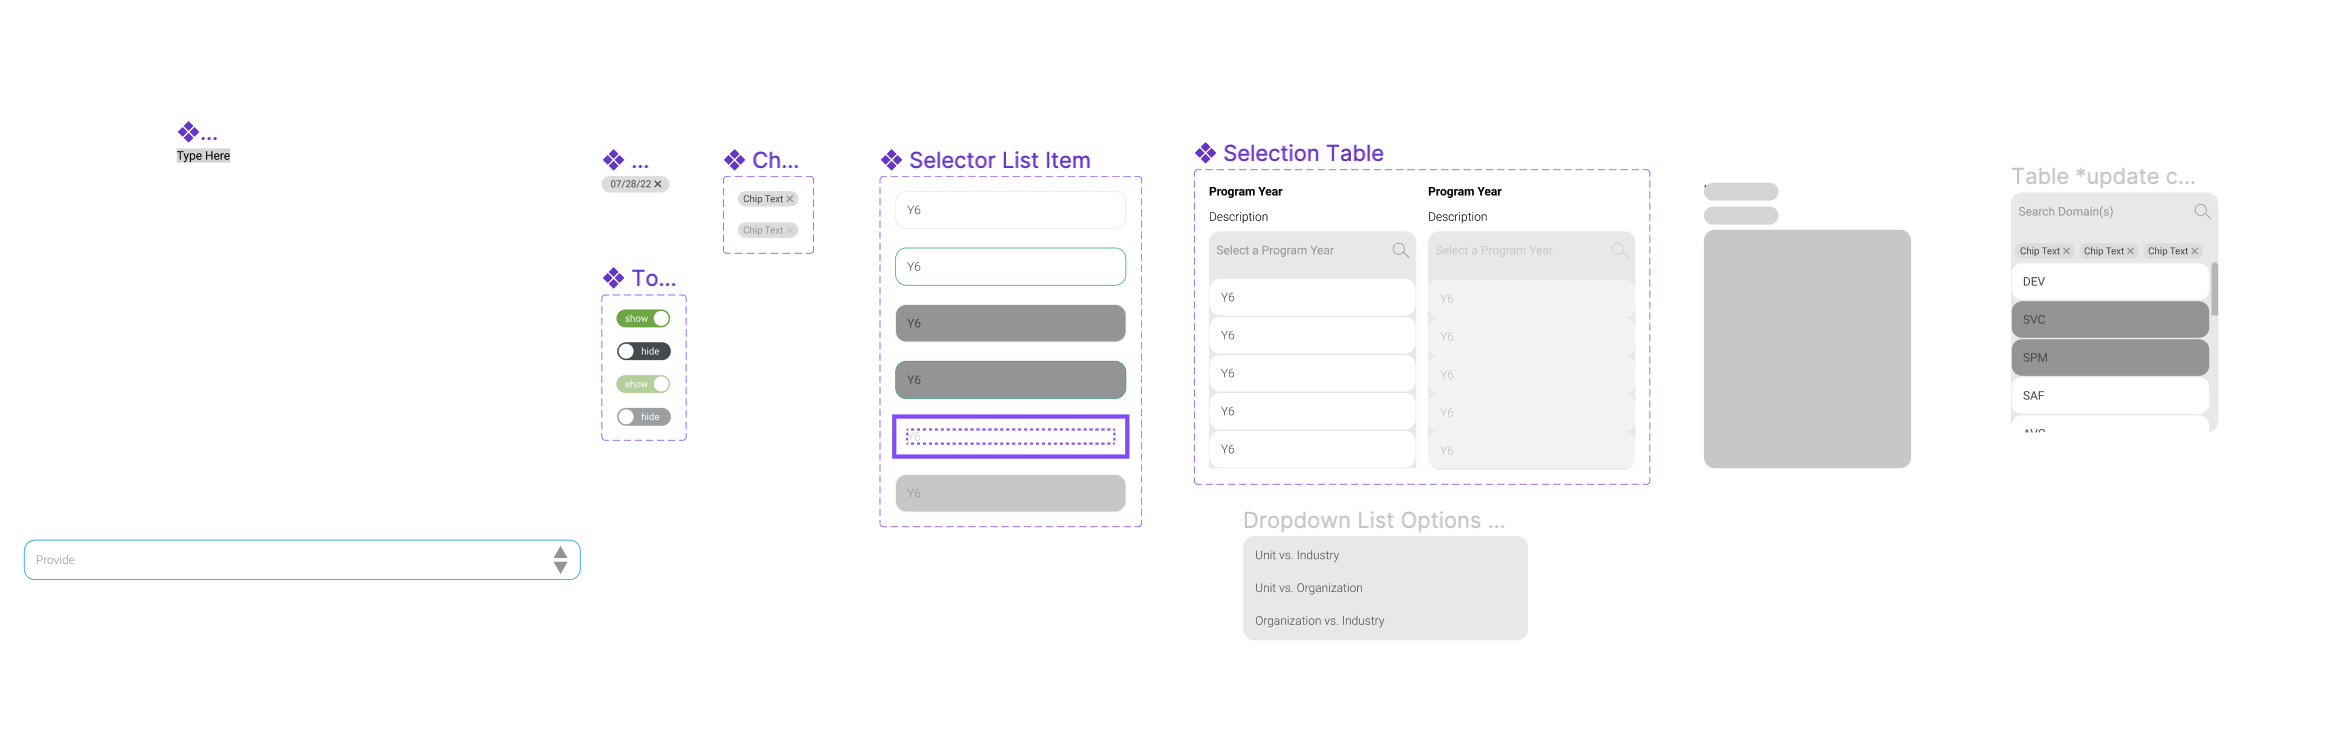Click the DEV domain row
Image resolution: width=2328 pixels, height=754 pixels.
pyautogui.click(x=2109, y=282)
